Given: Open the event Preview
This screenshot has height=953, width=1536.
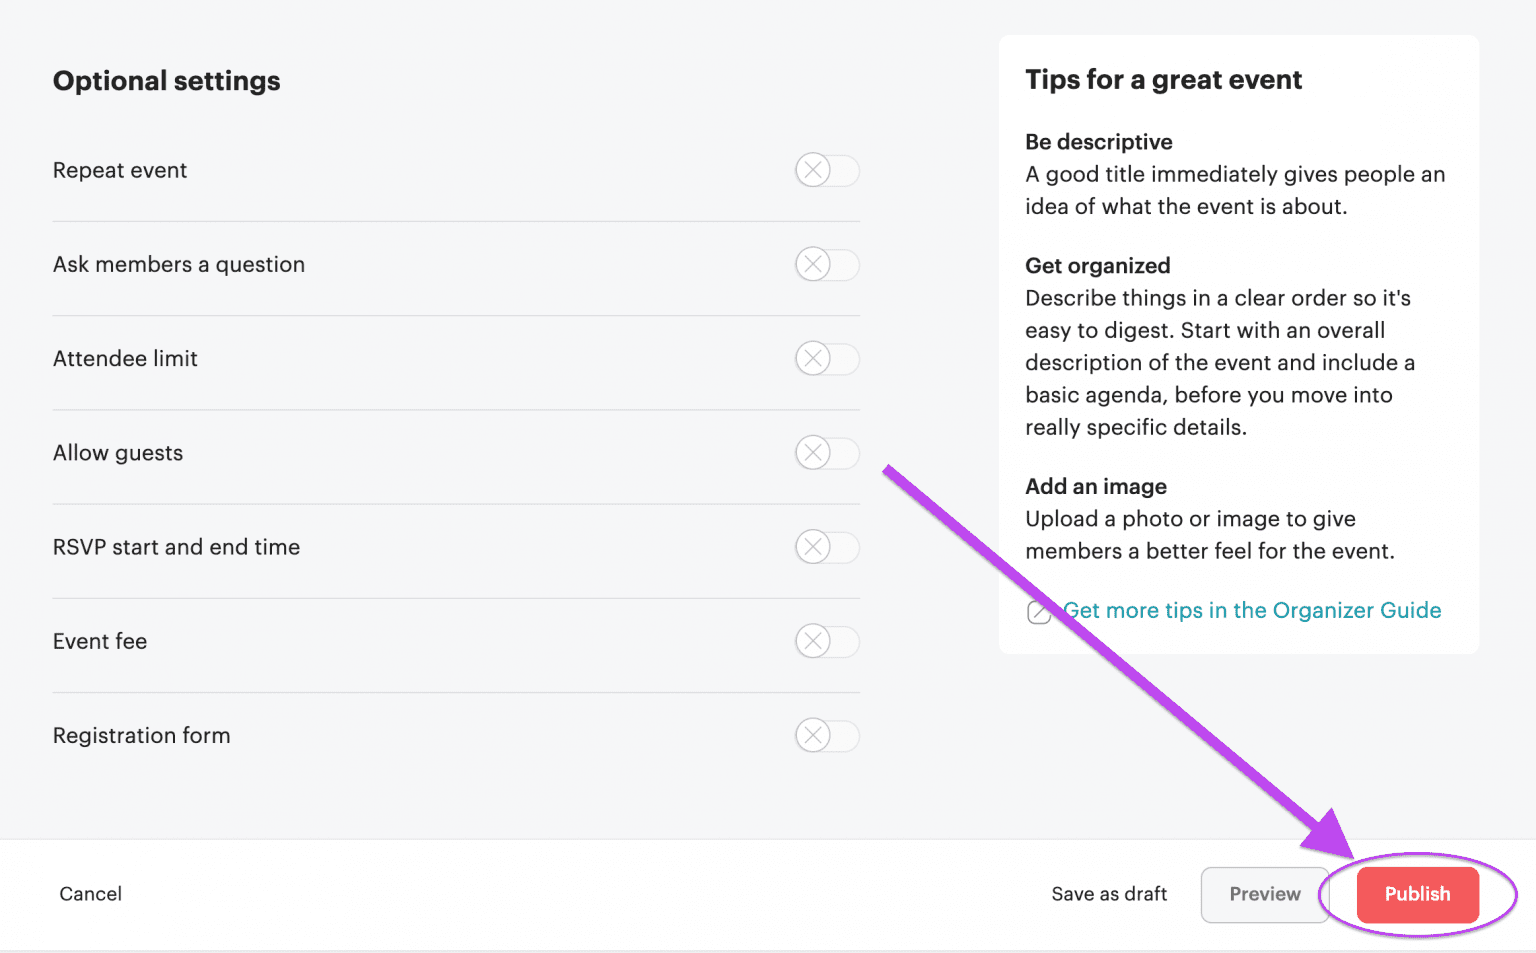Looking at the screenshot, I should pos(1264,894).
